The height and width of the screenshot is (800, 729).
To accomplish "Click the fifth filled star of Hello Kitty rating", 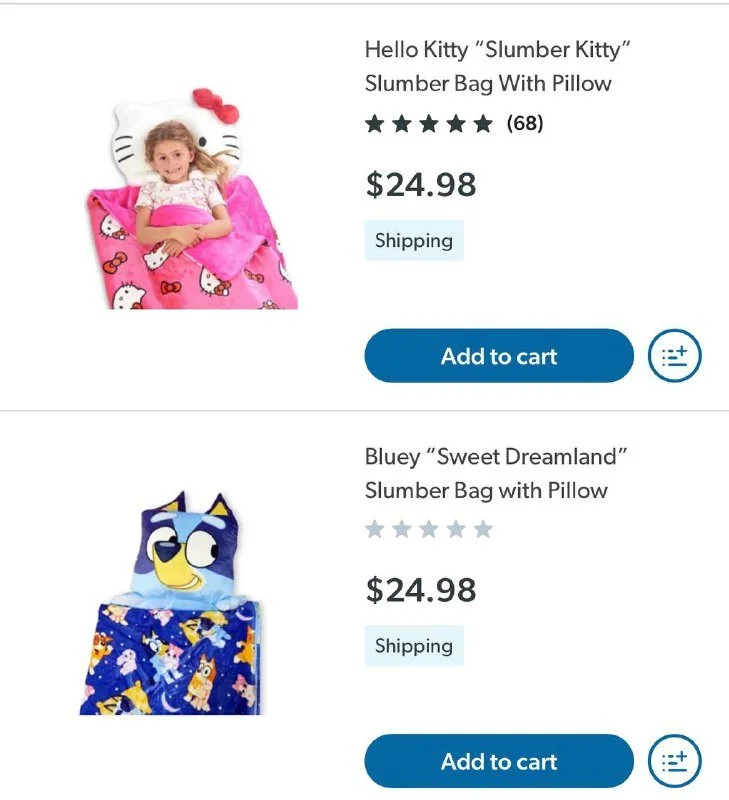I will (483, 123).
